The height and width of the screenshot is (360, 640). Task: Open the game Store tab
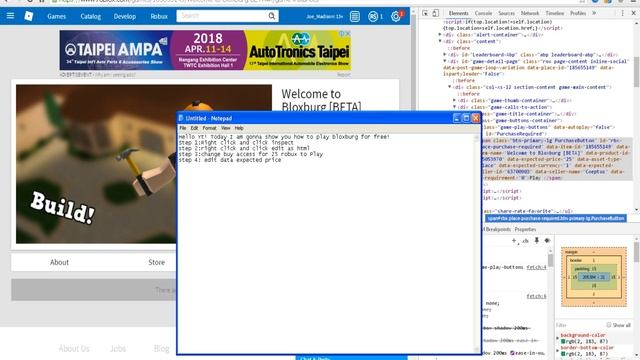[157, 262]
